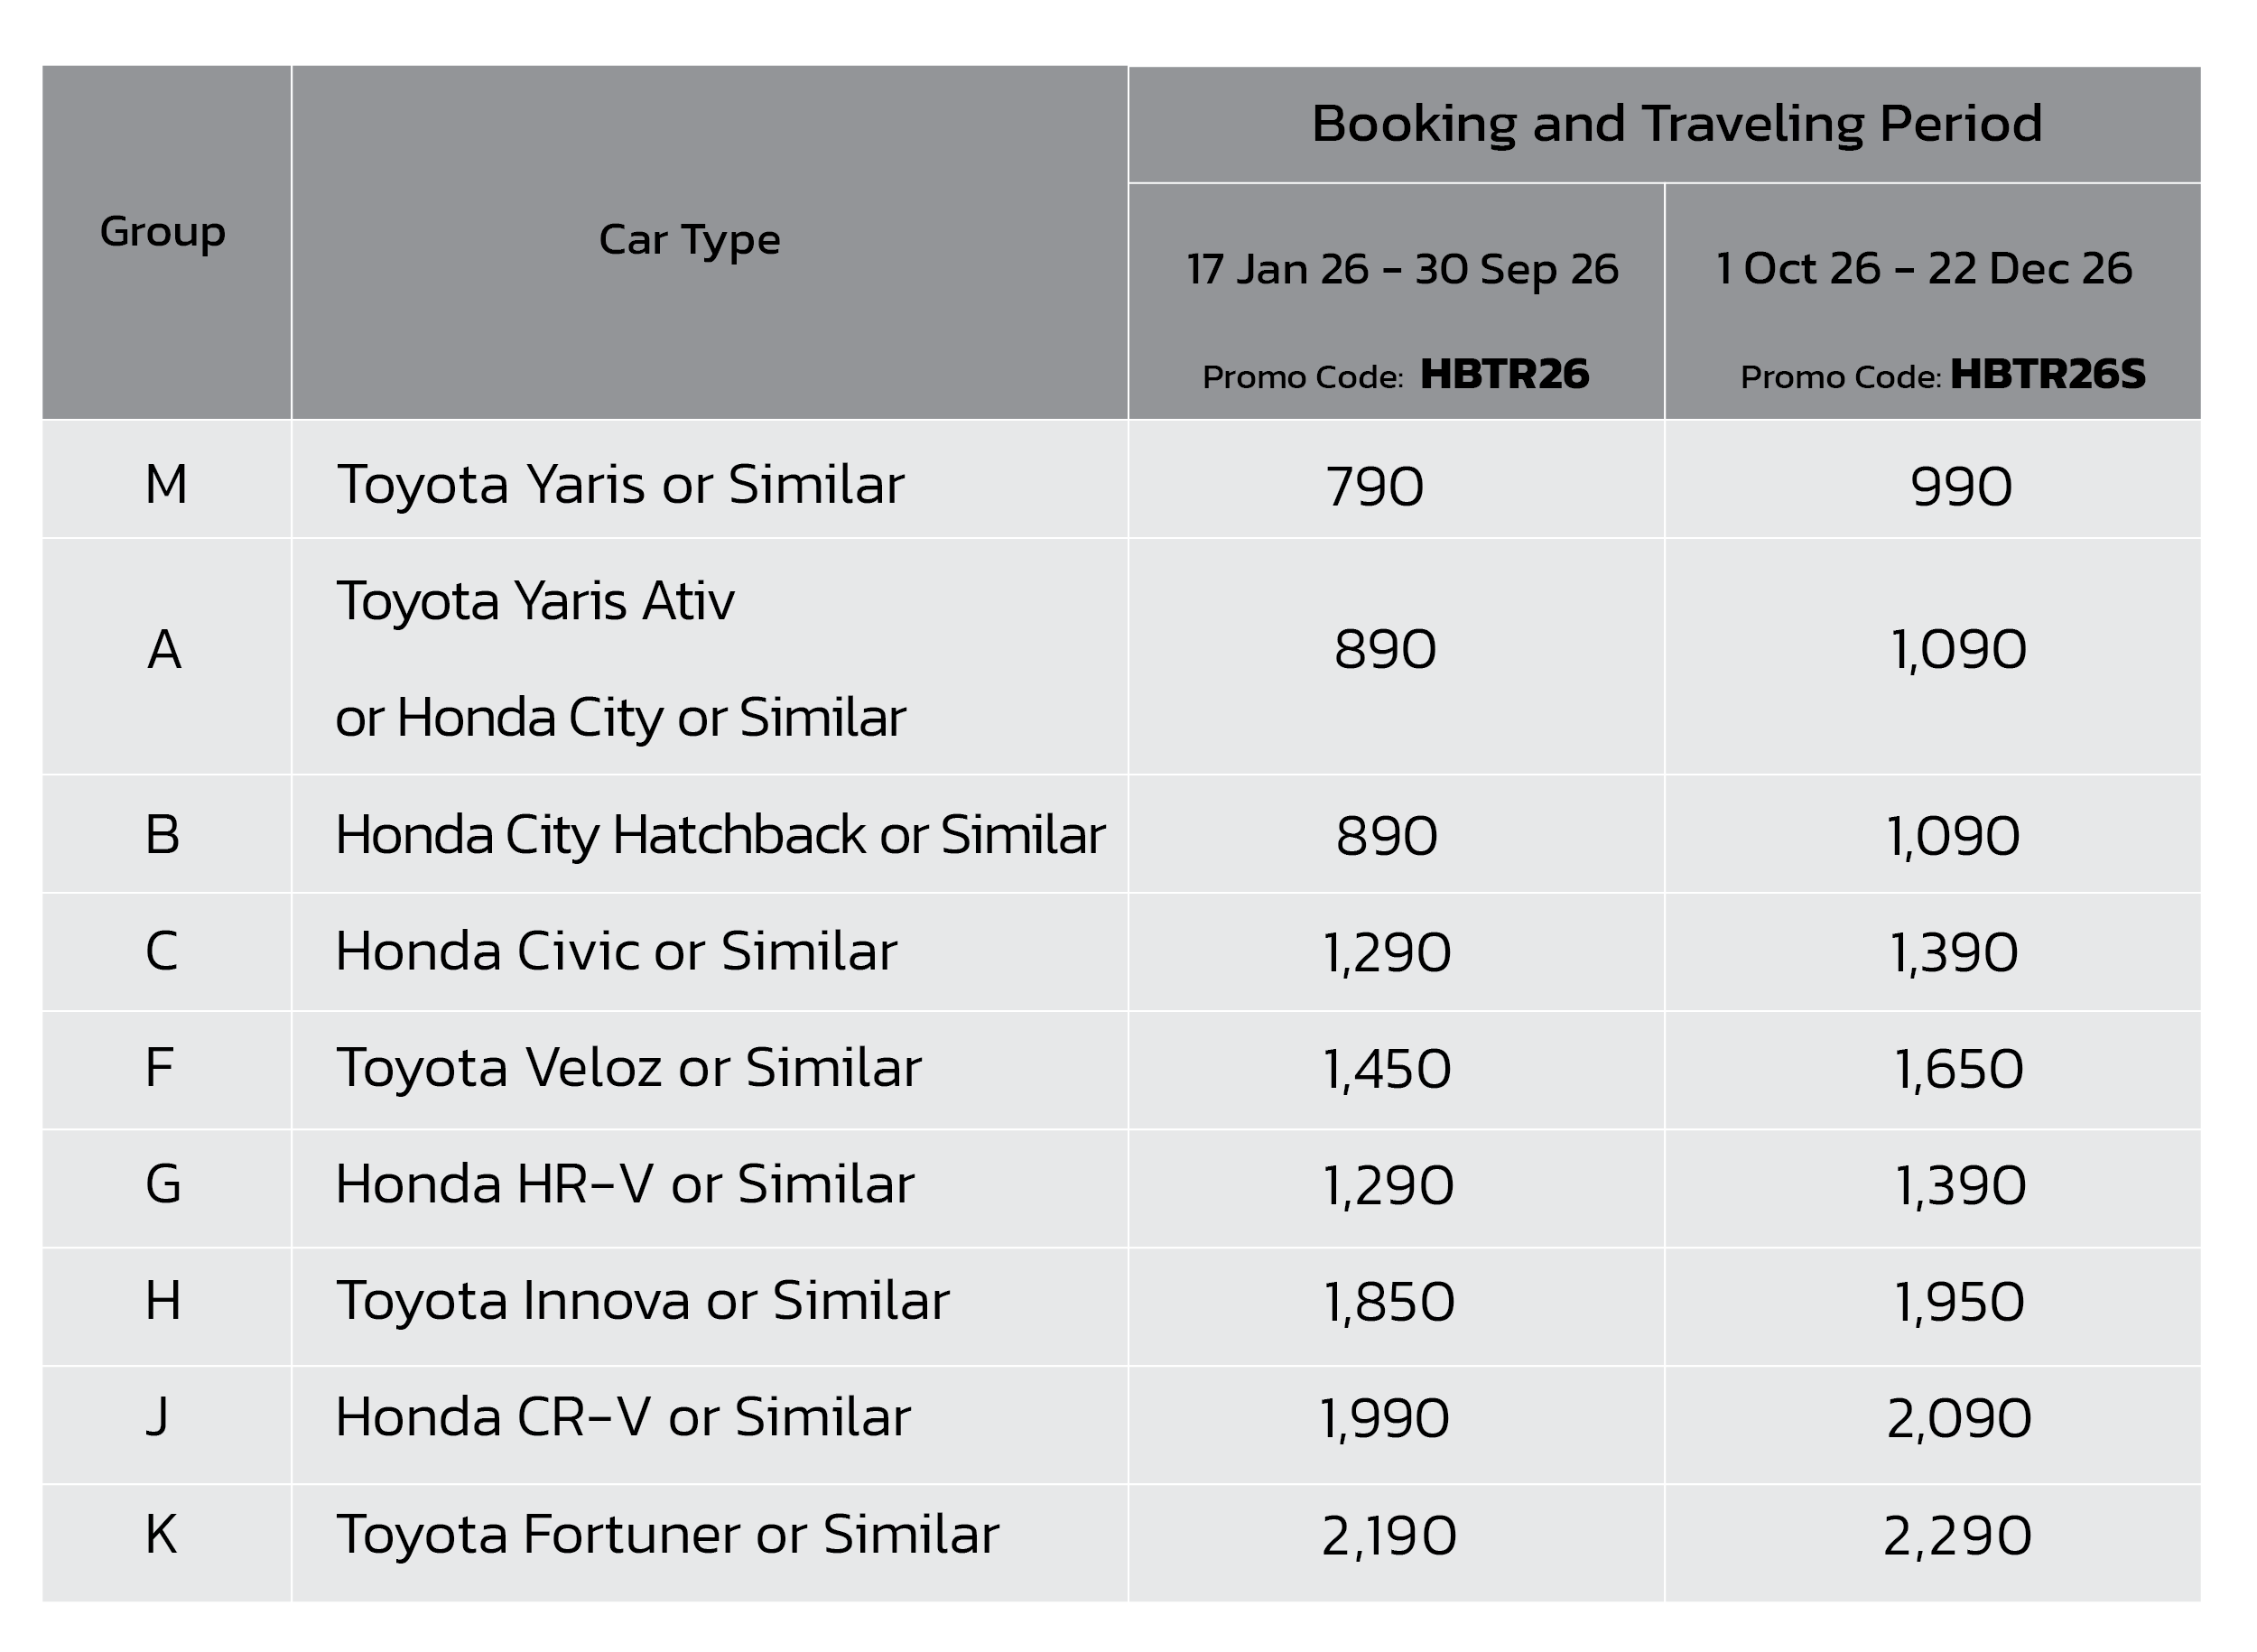Click the Booking and Traveling Period header

pyautogui.click(x=1676, y=124)
